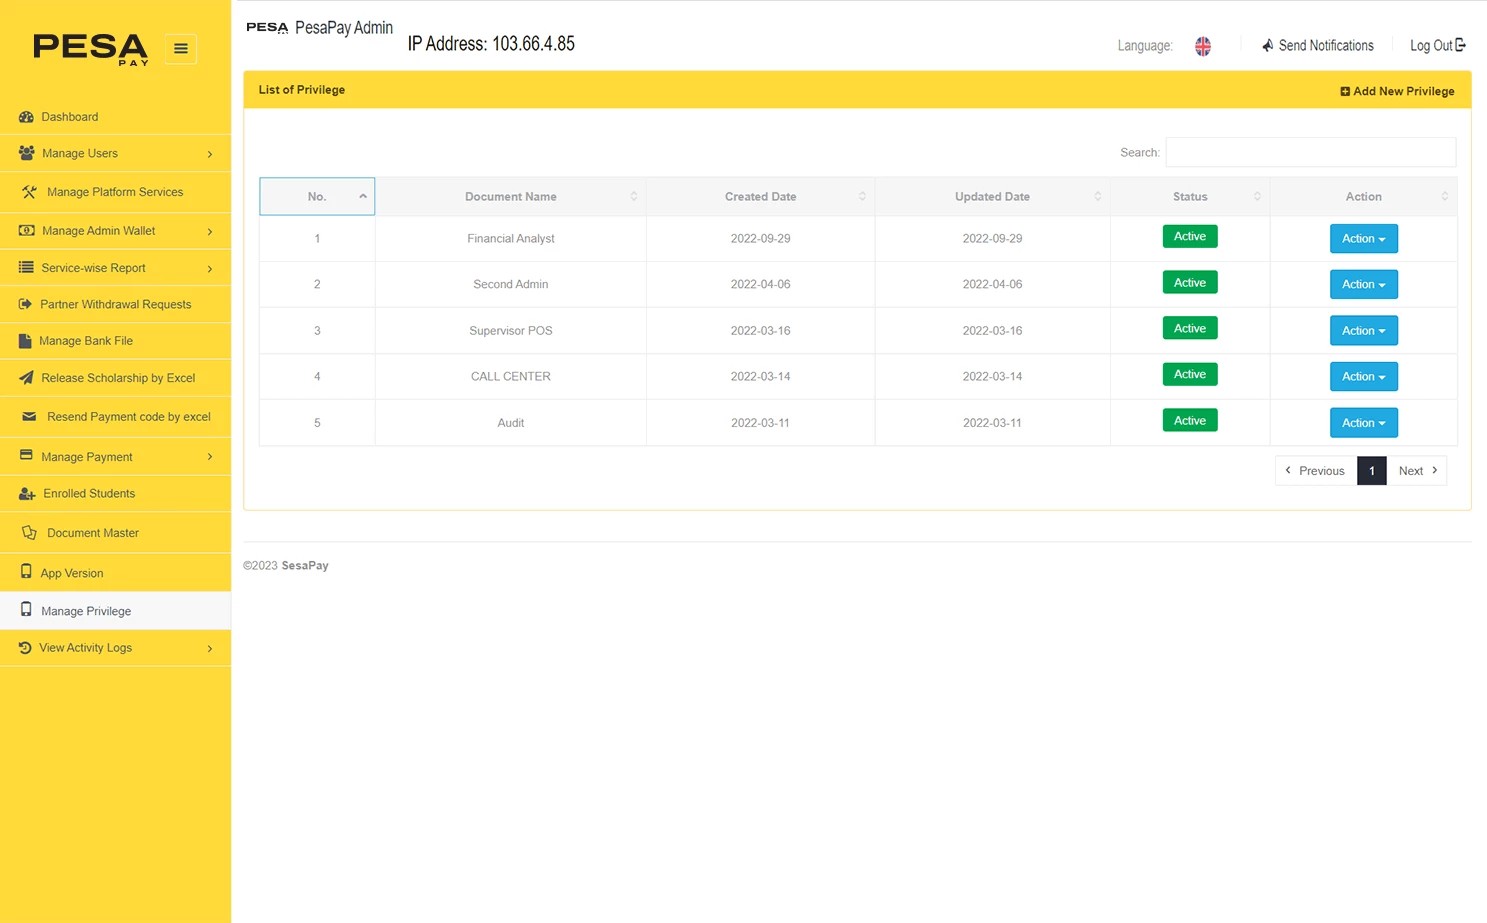The width and height of the screenshot is (1487, 923).
Task: Open Document Master from the sidebar
Action: (x=92, y=532)
